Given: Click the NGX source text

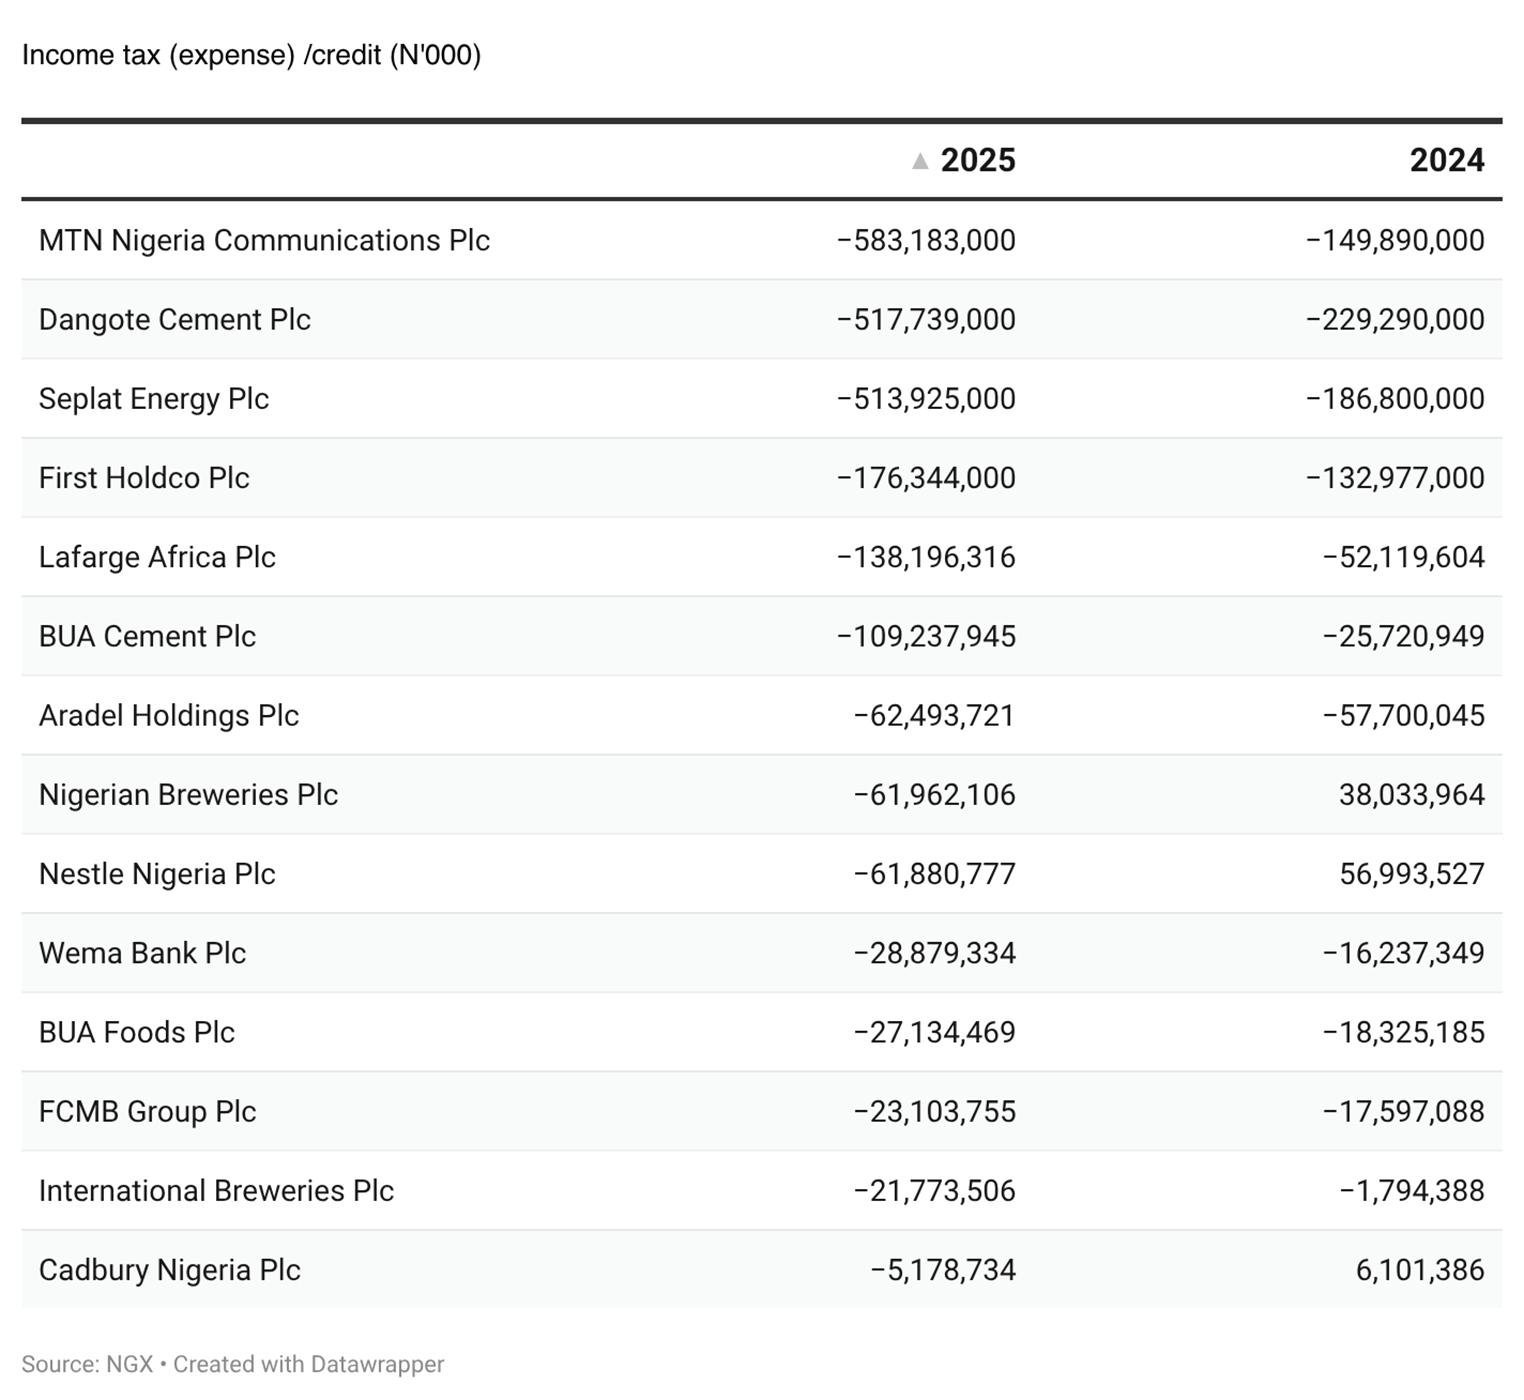Looking at the screenshot, I should point(129,1364).
